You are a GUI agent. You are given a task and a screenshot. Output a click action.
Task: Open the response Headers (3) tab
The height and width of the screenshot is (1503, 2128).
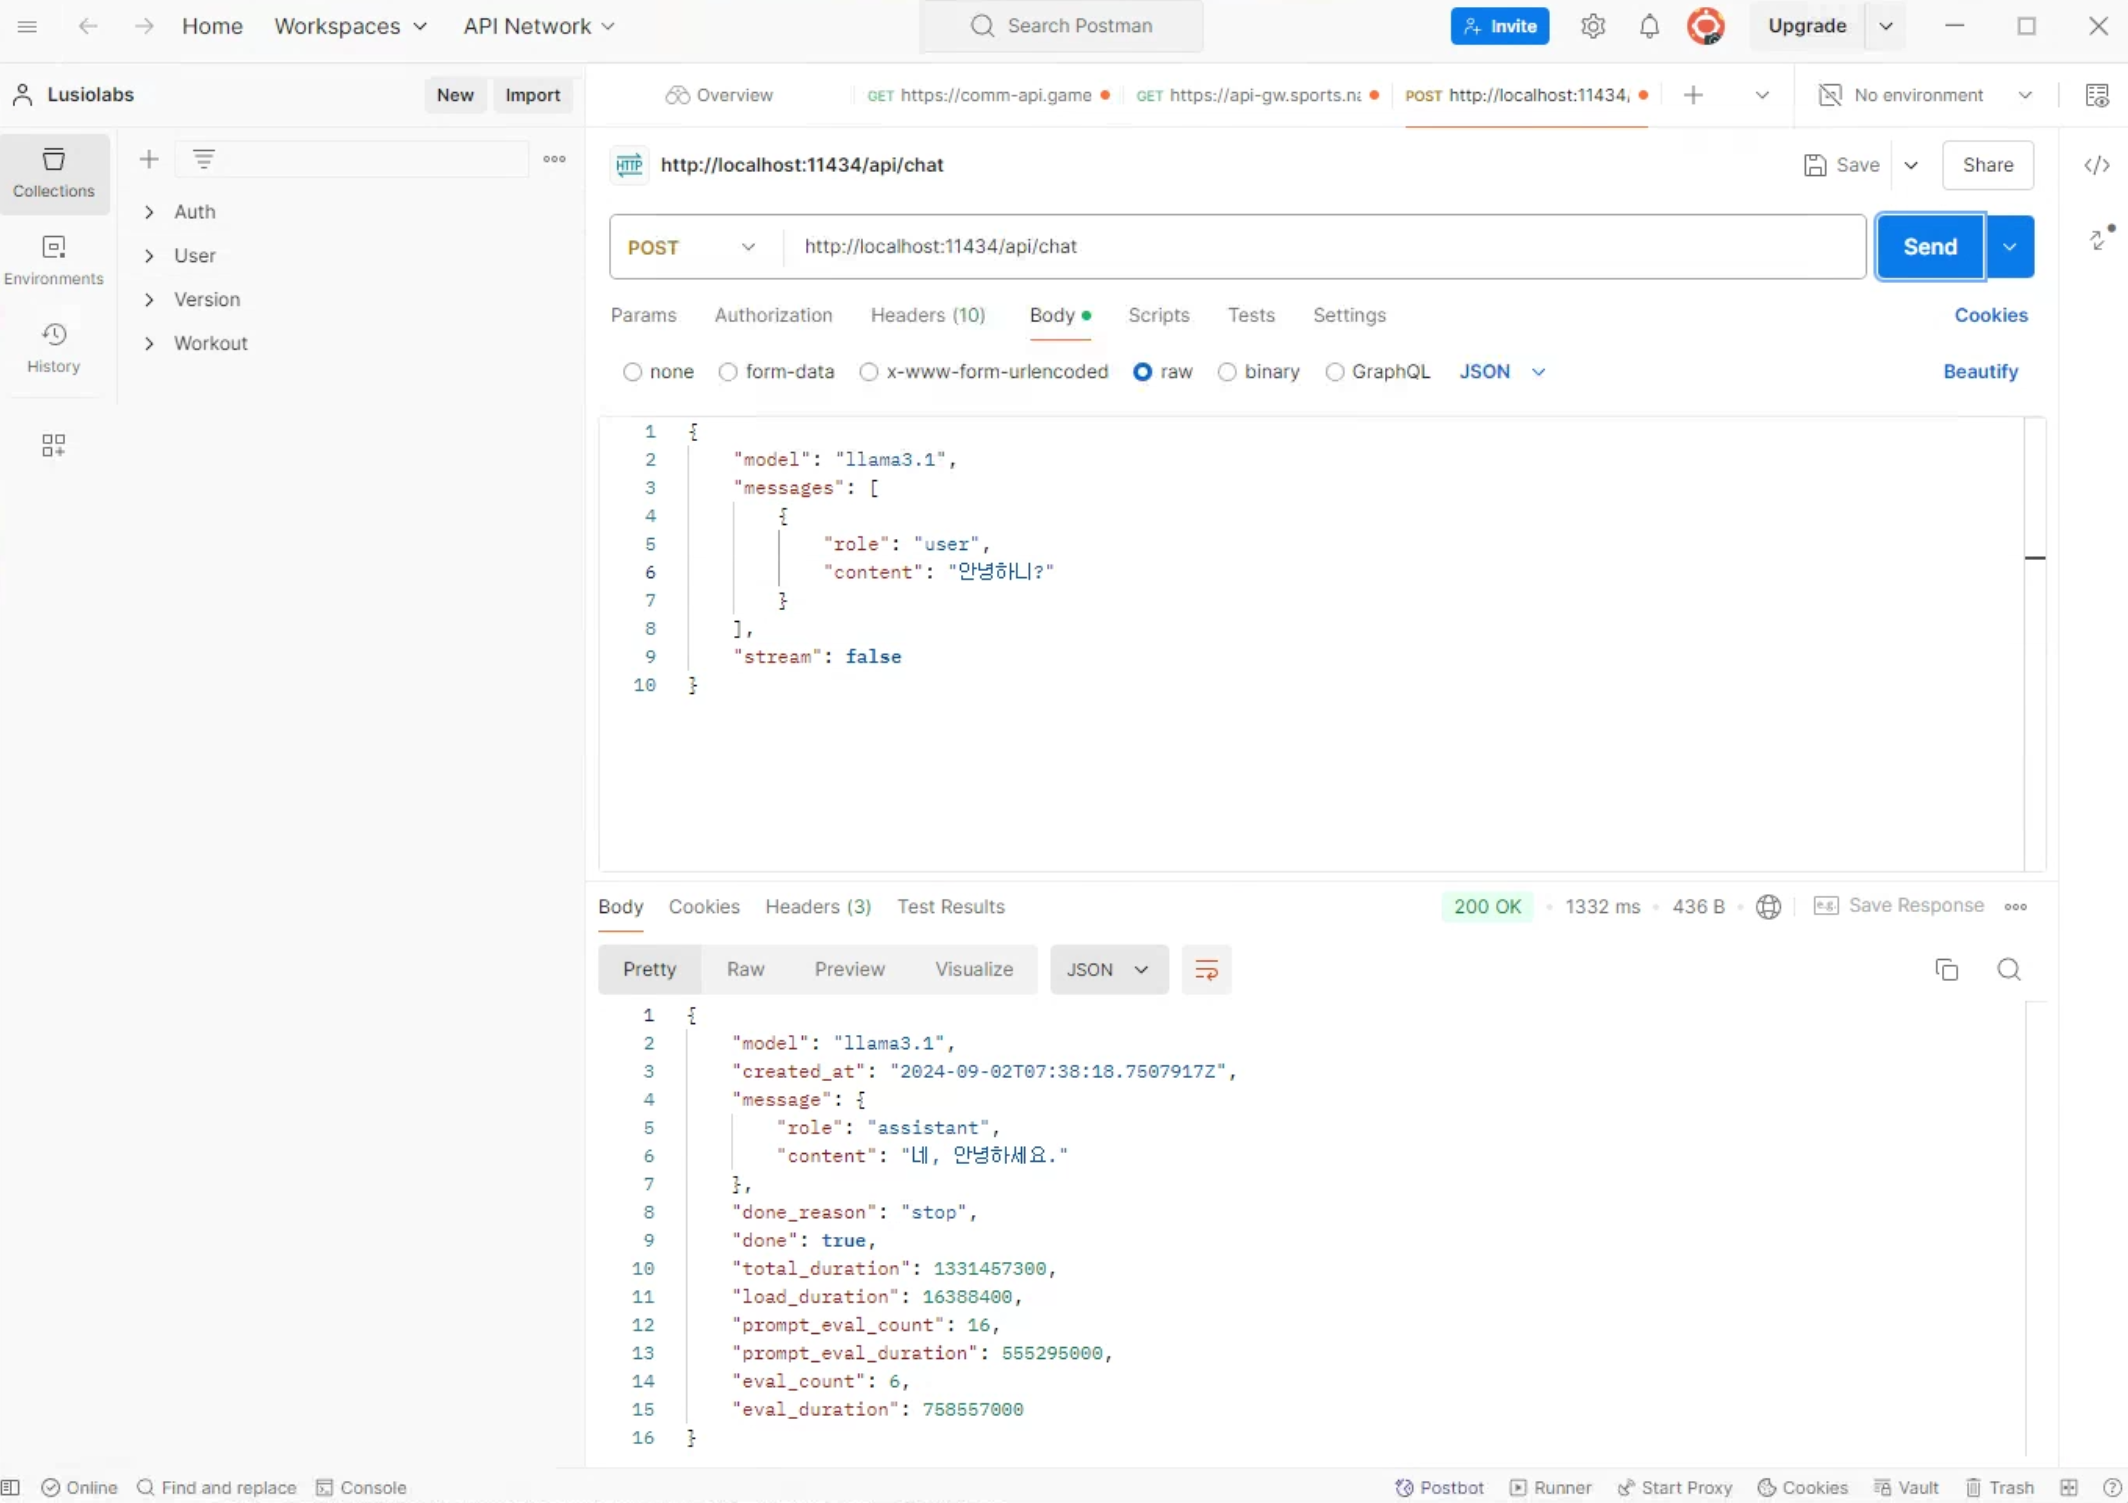tap(817, 906)
